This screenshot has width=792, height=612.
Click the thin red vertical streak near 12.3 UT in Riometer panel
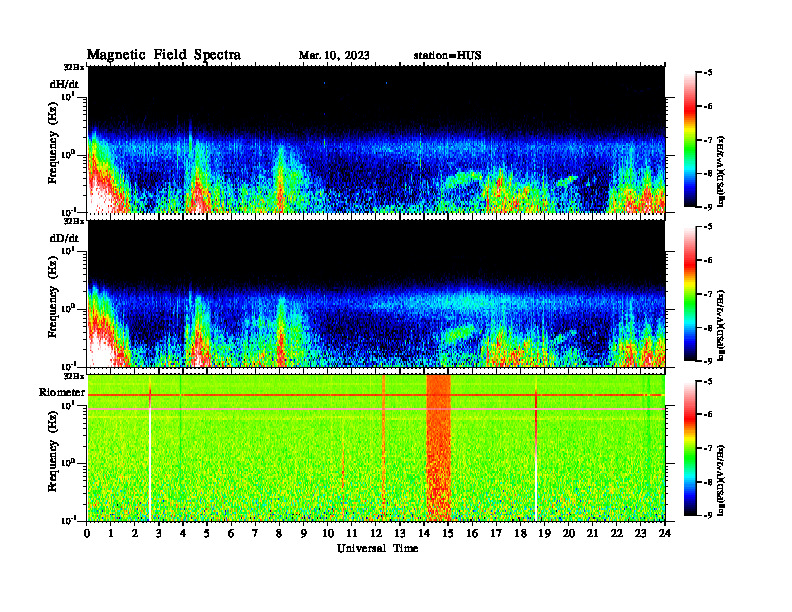point(384,448)
